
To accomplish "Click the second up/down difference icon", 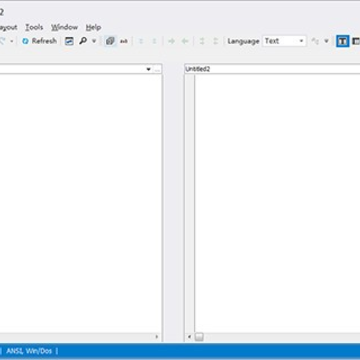I will [154, 41].
